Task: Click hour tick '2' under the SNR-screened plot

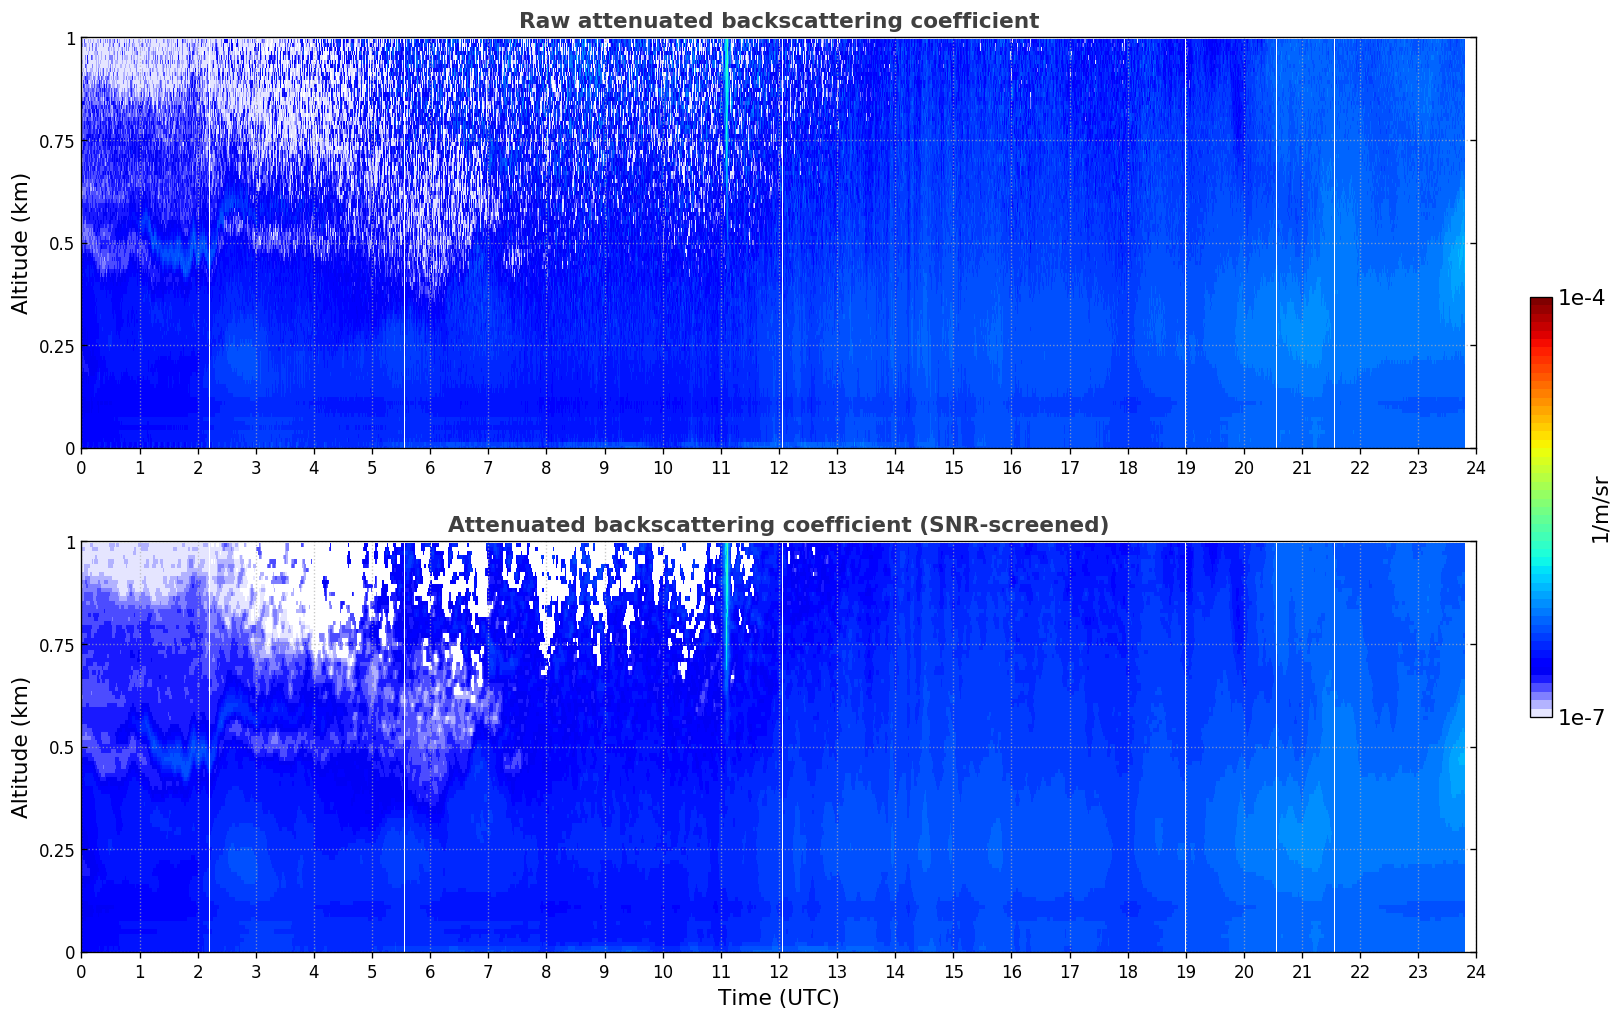Action: 197,971
